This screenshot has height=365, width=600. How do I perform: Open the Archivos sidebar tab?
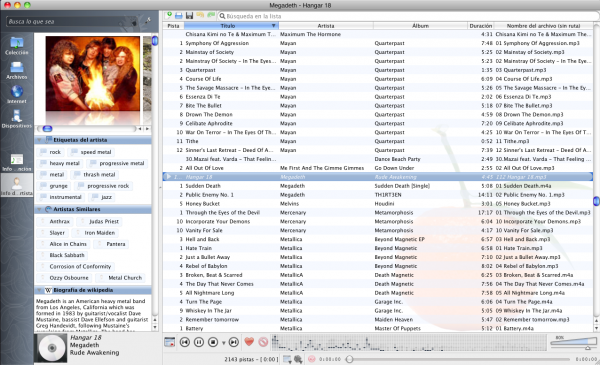pos(16,70)
